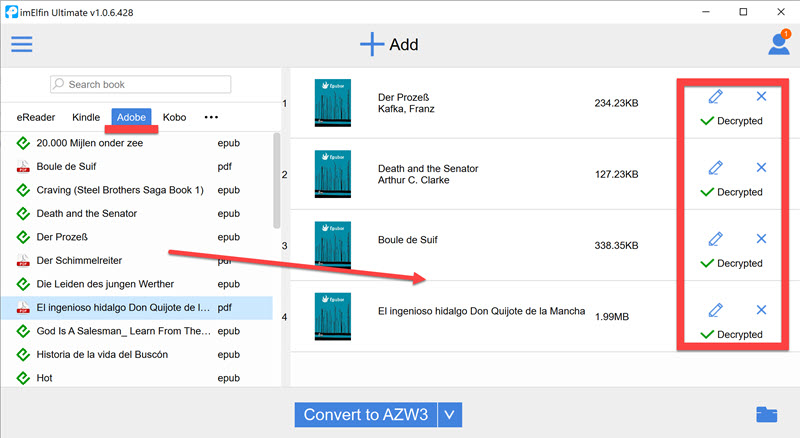Image resolution: width=800 pixels, height=438 pixels.
Task: Remove Death and the Senator from conversion list
Action: point(761,167)
